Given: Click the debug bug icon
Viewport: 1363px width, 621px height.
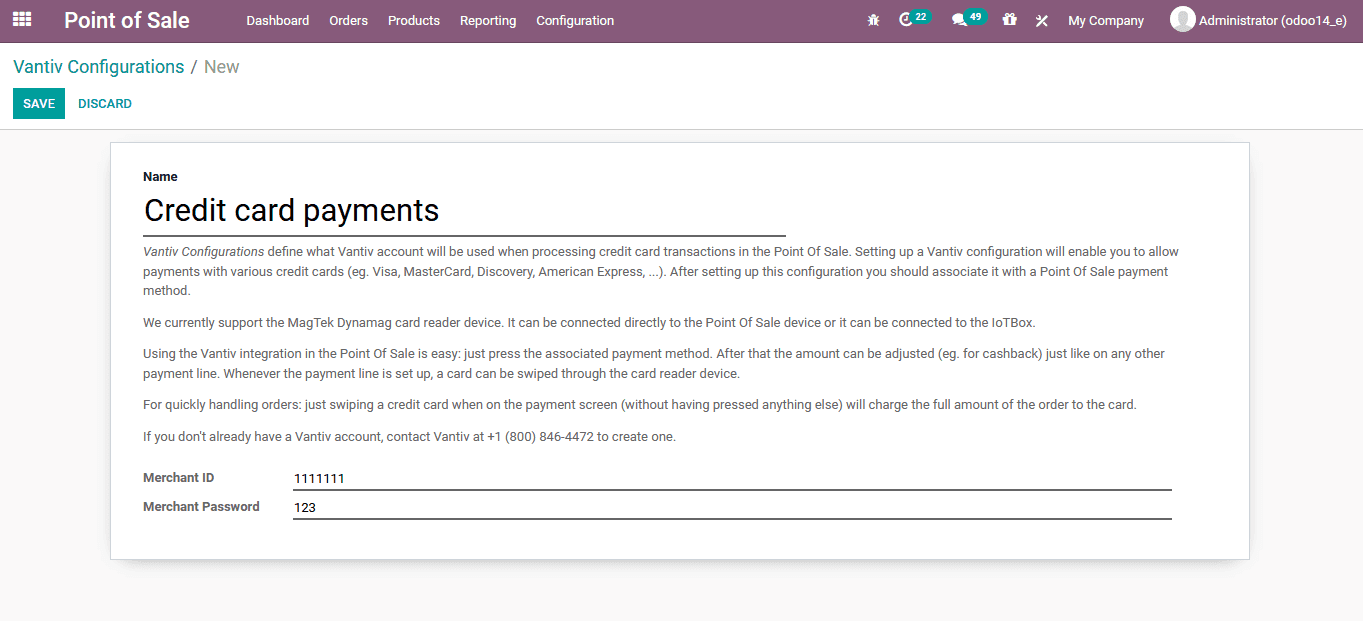Looking at the screenshot, I should [x=873, y=20].
